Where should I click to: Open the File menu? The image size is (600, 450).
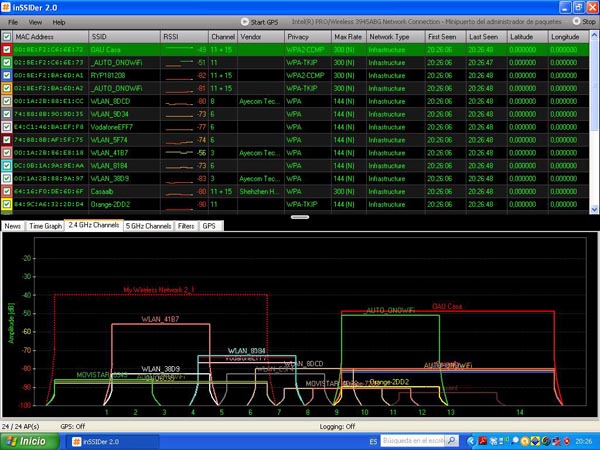point(13,22)
